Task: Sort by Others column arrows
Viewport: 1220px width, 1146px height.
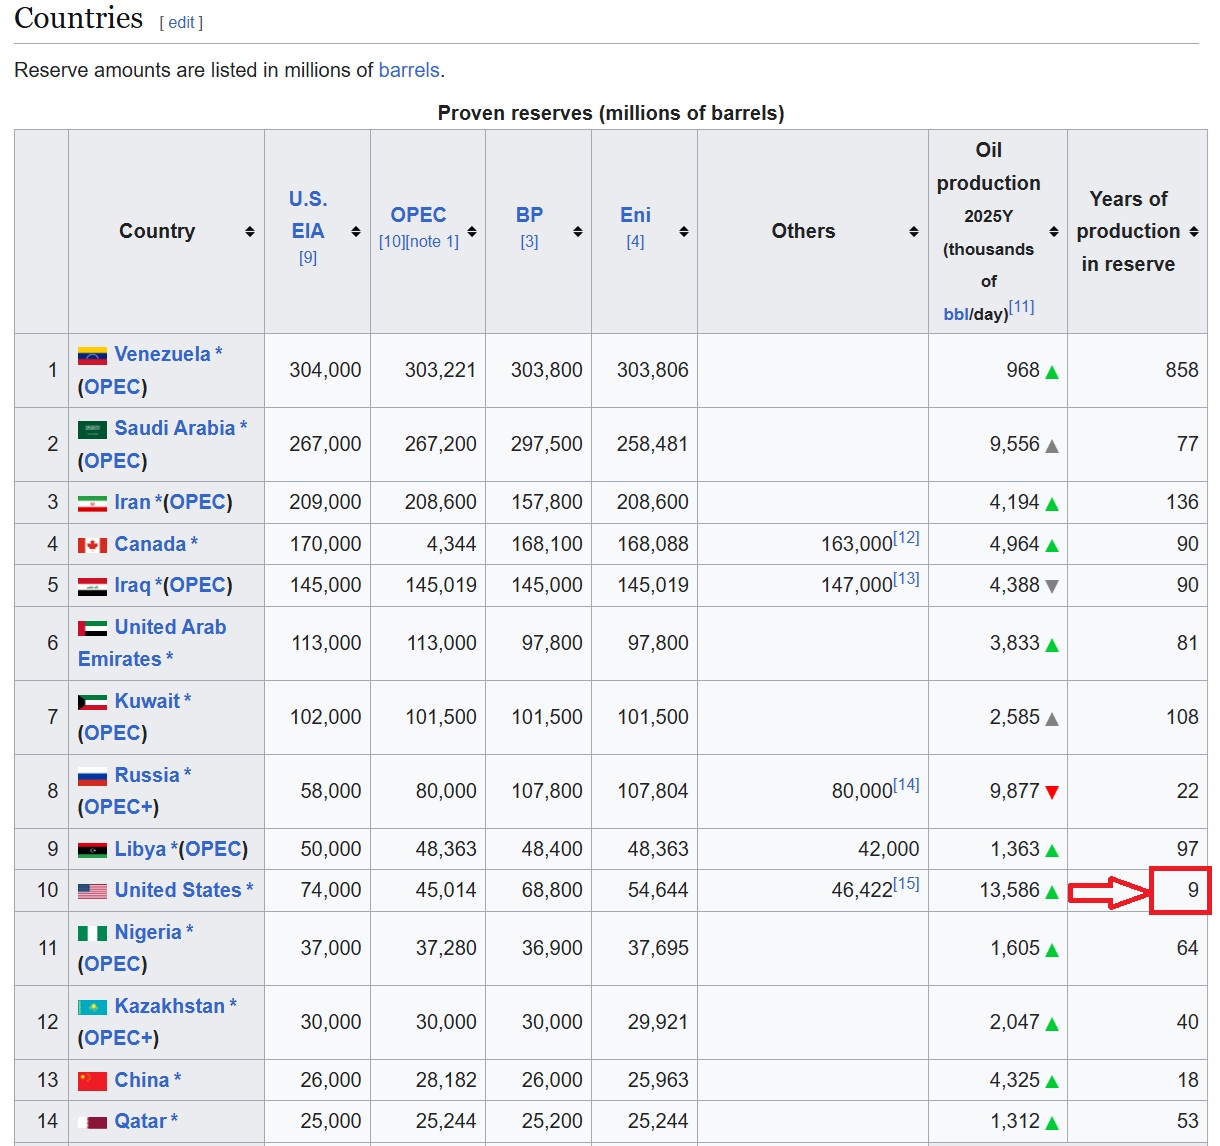Action: [x=913, y=231]
